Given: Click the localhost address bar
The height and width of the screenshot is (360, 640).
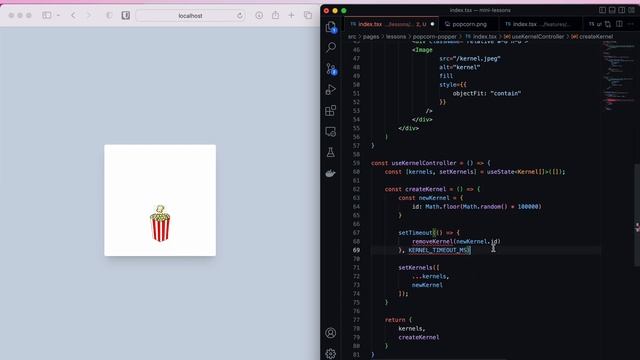Looking at the screenshot, I should [190, 16].
